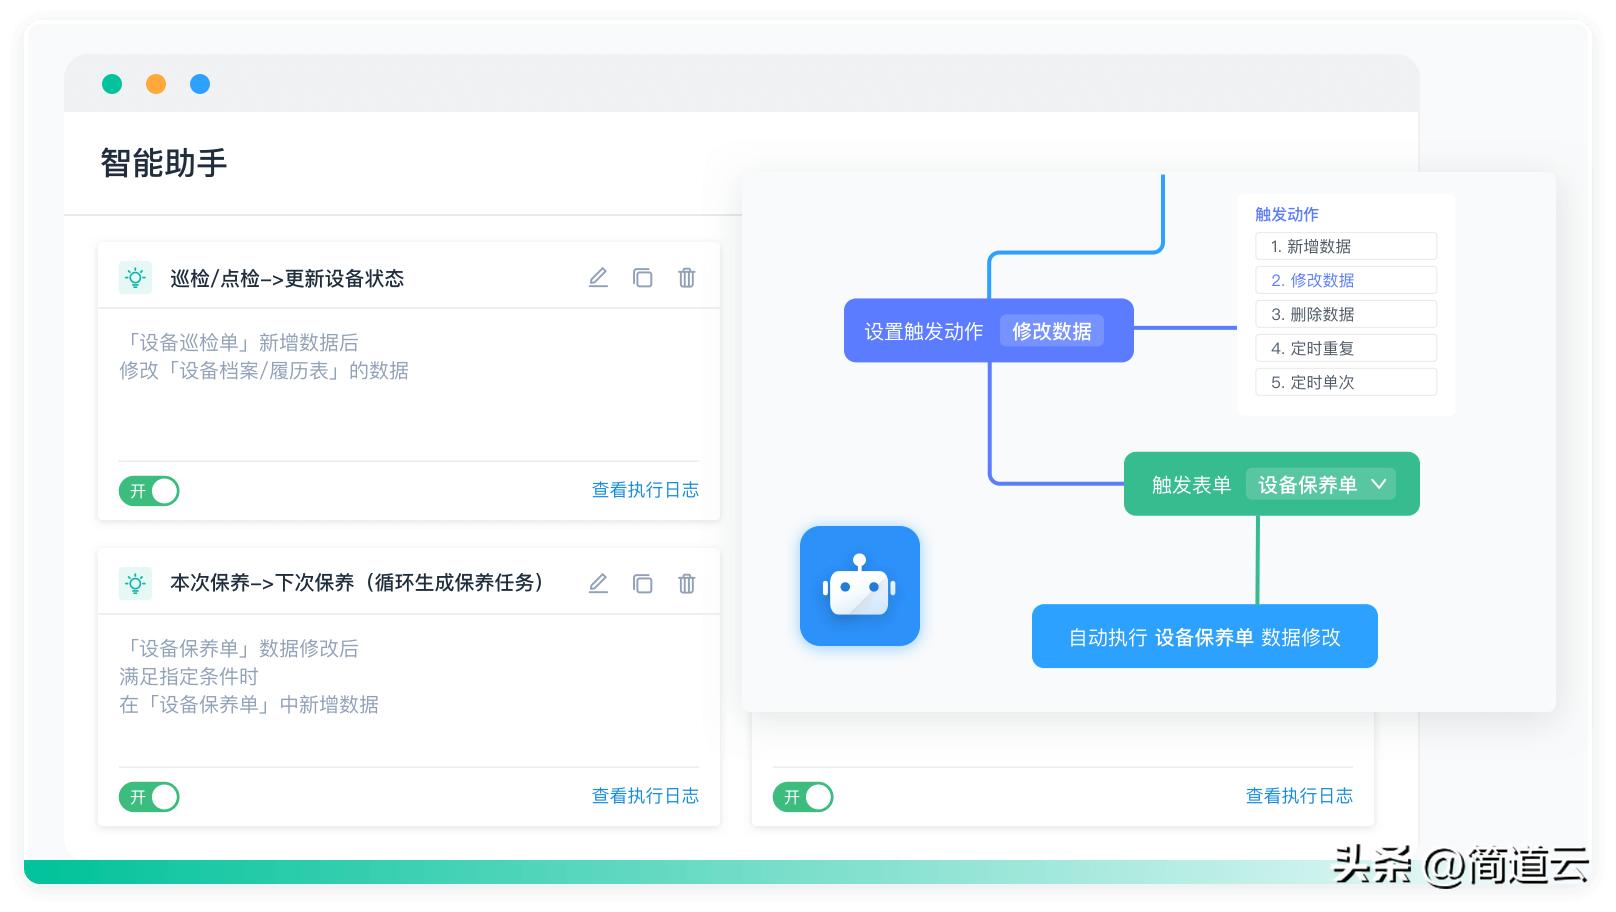Delete the 巡检/点检->更新设备状态 rule
The image size is (1616, 912).
(686, 278)
